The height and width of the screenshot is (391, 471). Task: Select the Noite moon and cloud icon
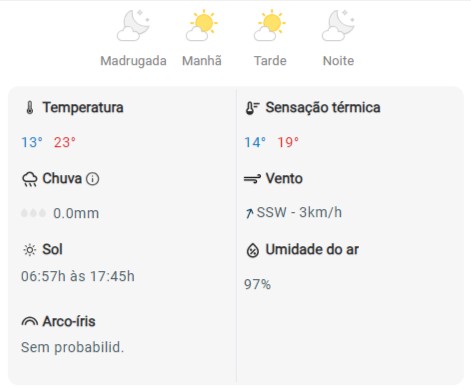click(338, 26)
